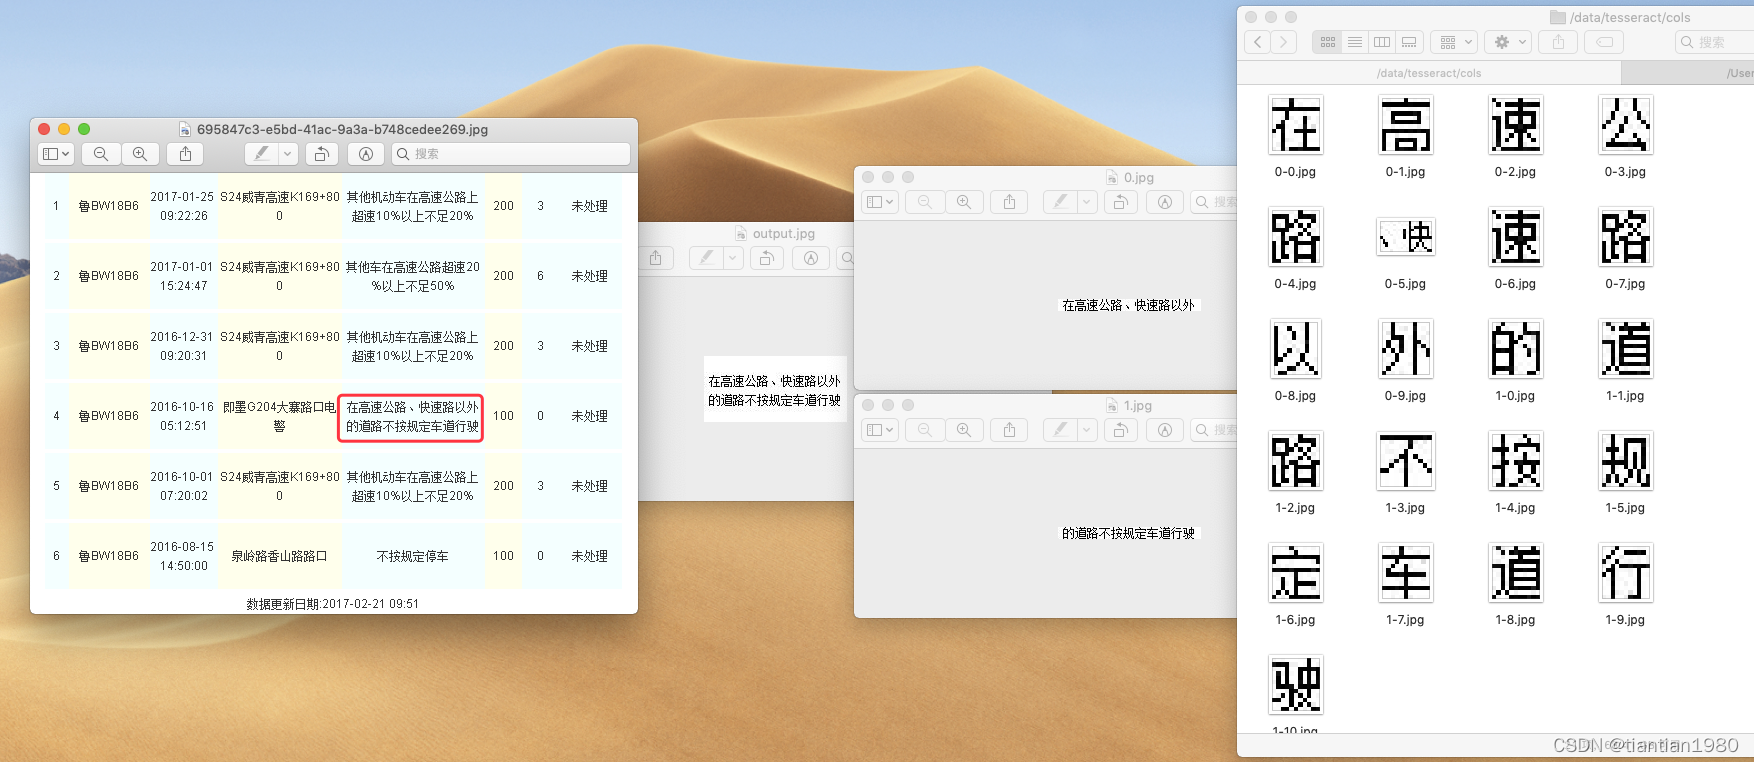This screenshot has height=762, width=1754.
Task: Open sidebar view menu in 0.jpg window
Action: click(879, 202)
